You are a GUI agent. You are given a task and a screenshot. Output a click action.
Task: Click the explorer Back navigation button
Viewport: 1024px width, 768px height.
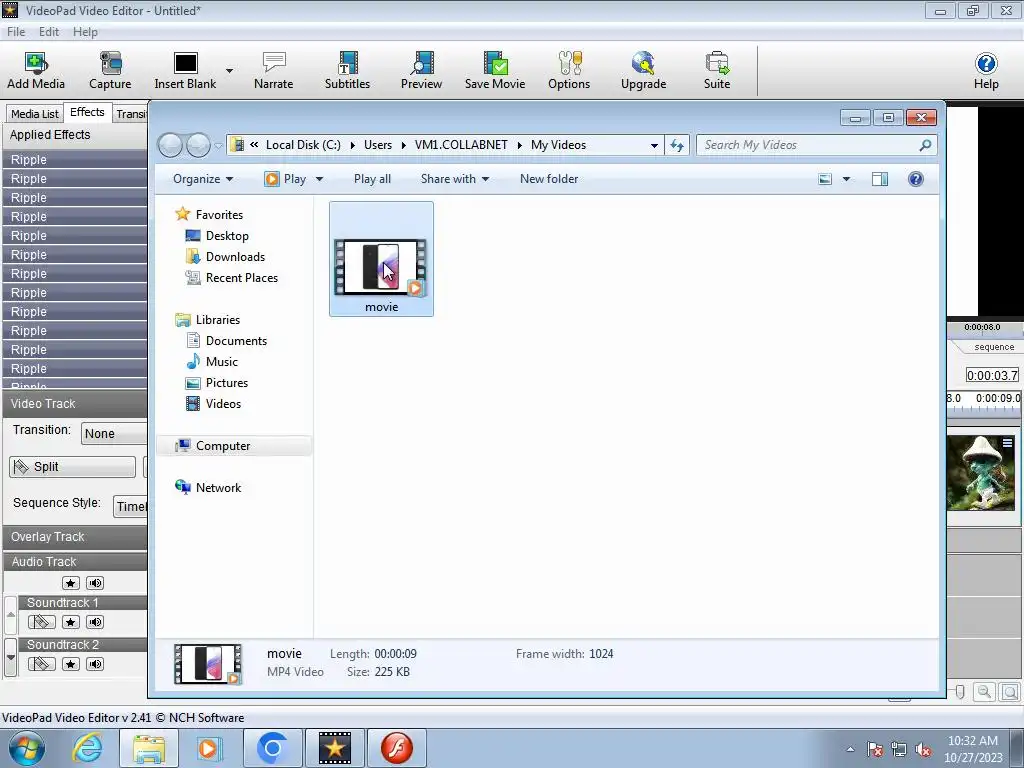pos(170,145)
